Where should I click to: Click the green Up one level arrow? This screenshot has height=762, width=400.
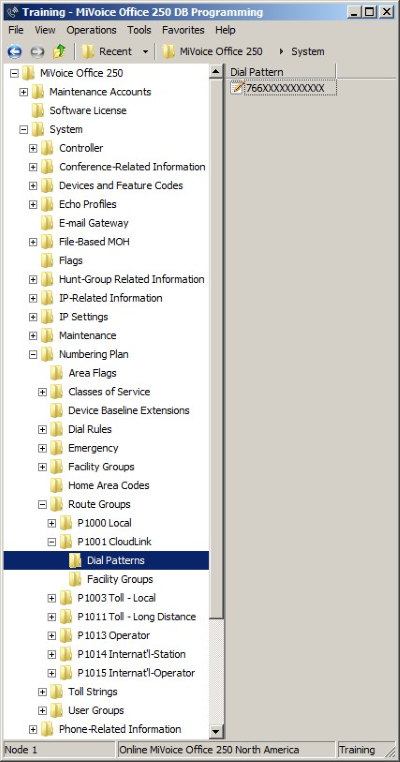click(x=59, y=51)
